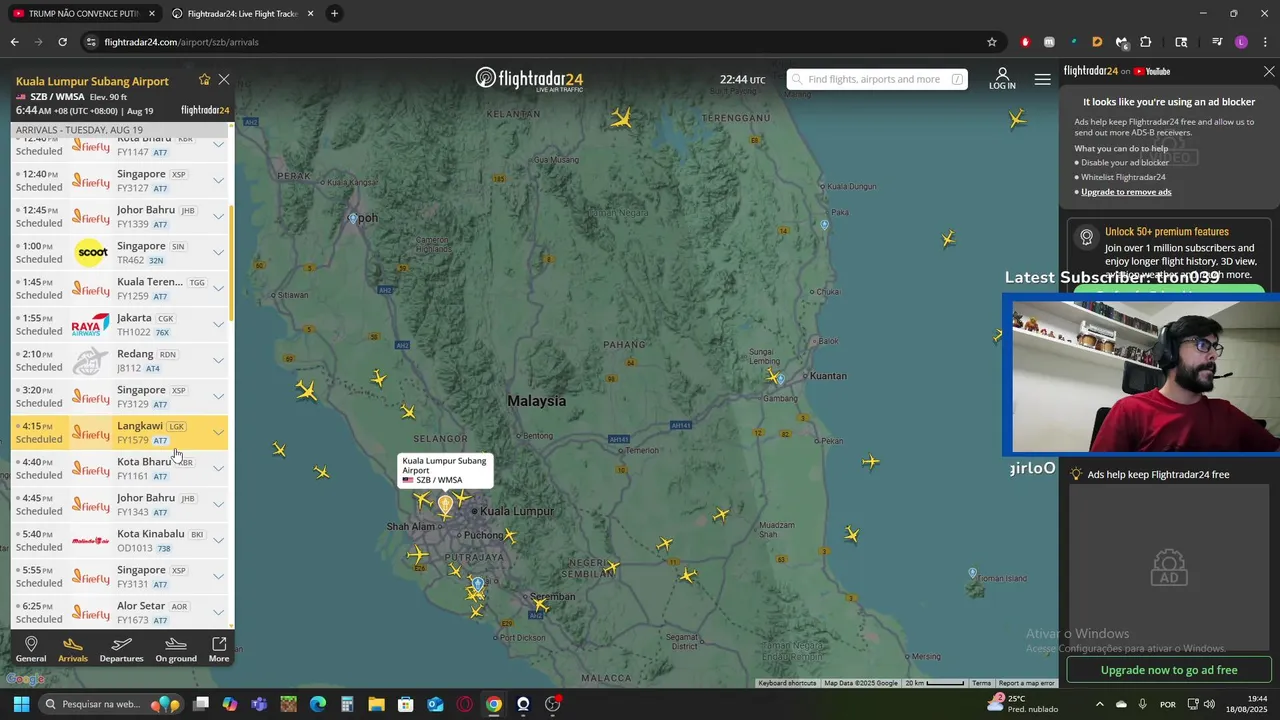Viewport: 1280px width, 720px height.
Task: Open the Chrome profile avatar
Action: click(x=1241, y=42)
